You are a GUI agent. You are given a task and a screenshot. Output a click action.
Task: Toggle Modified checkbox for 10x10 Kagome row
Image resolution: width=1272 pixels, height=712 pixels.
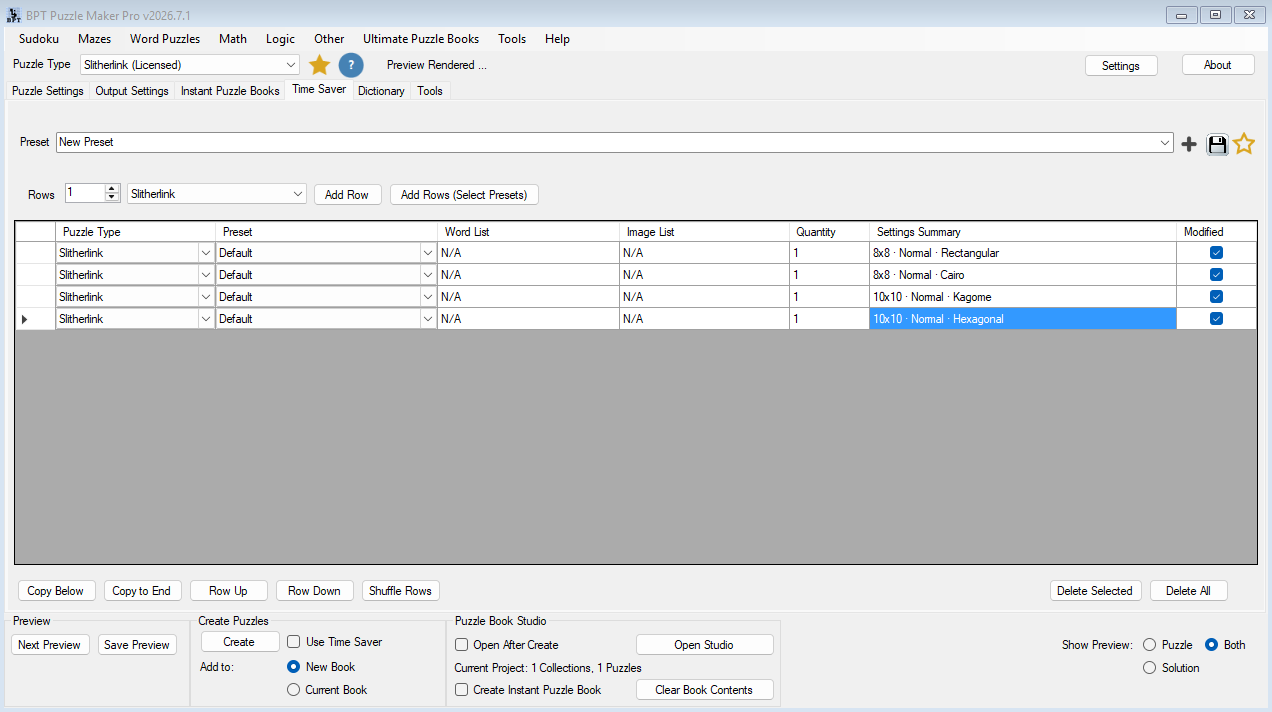tap(1216, 297)
